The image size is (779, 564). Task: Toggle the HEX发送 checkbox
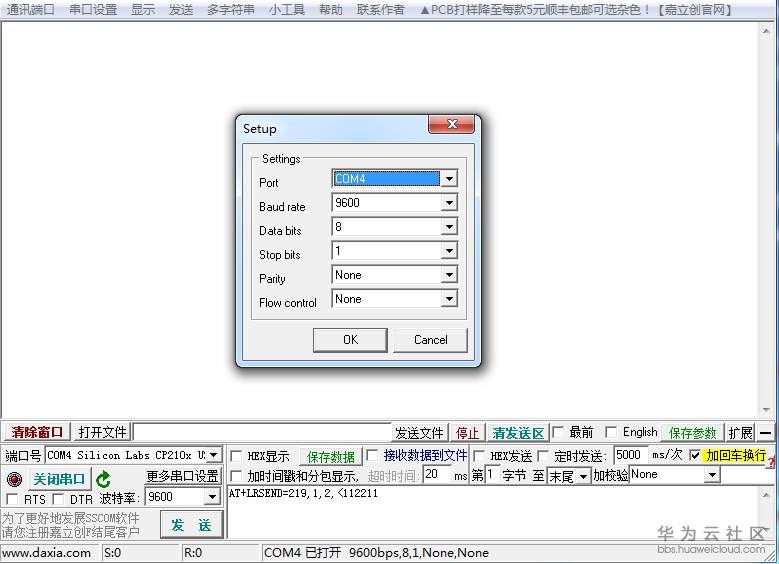[x=479, y=456]
